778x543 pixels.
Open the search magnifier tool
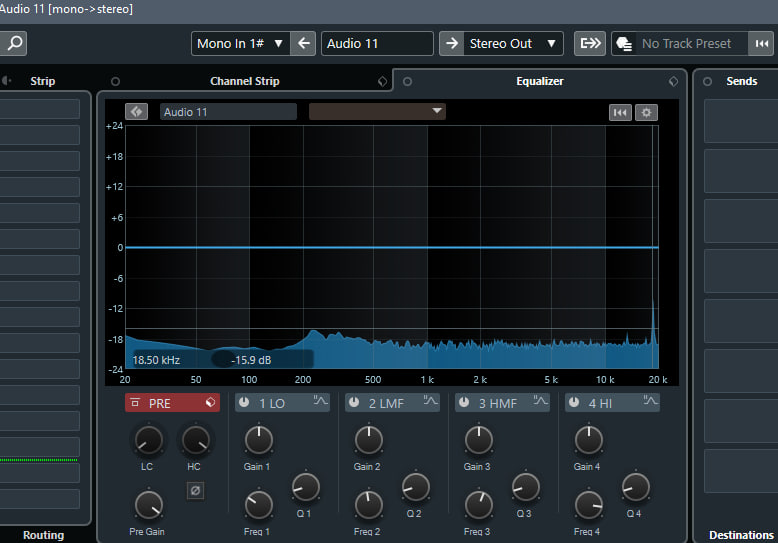(14, 43)
